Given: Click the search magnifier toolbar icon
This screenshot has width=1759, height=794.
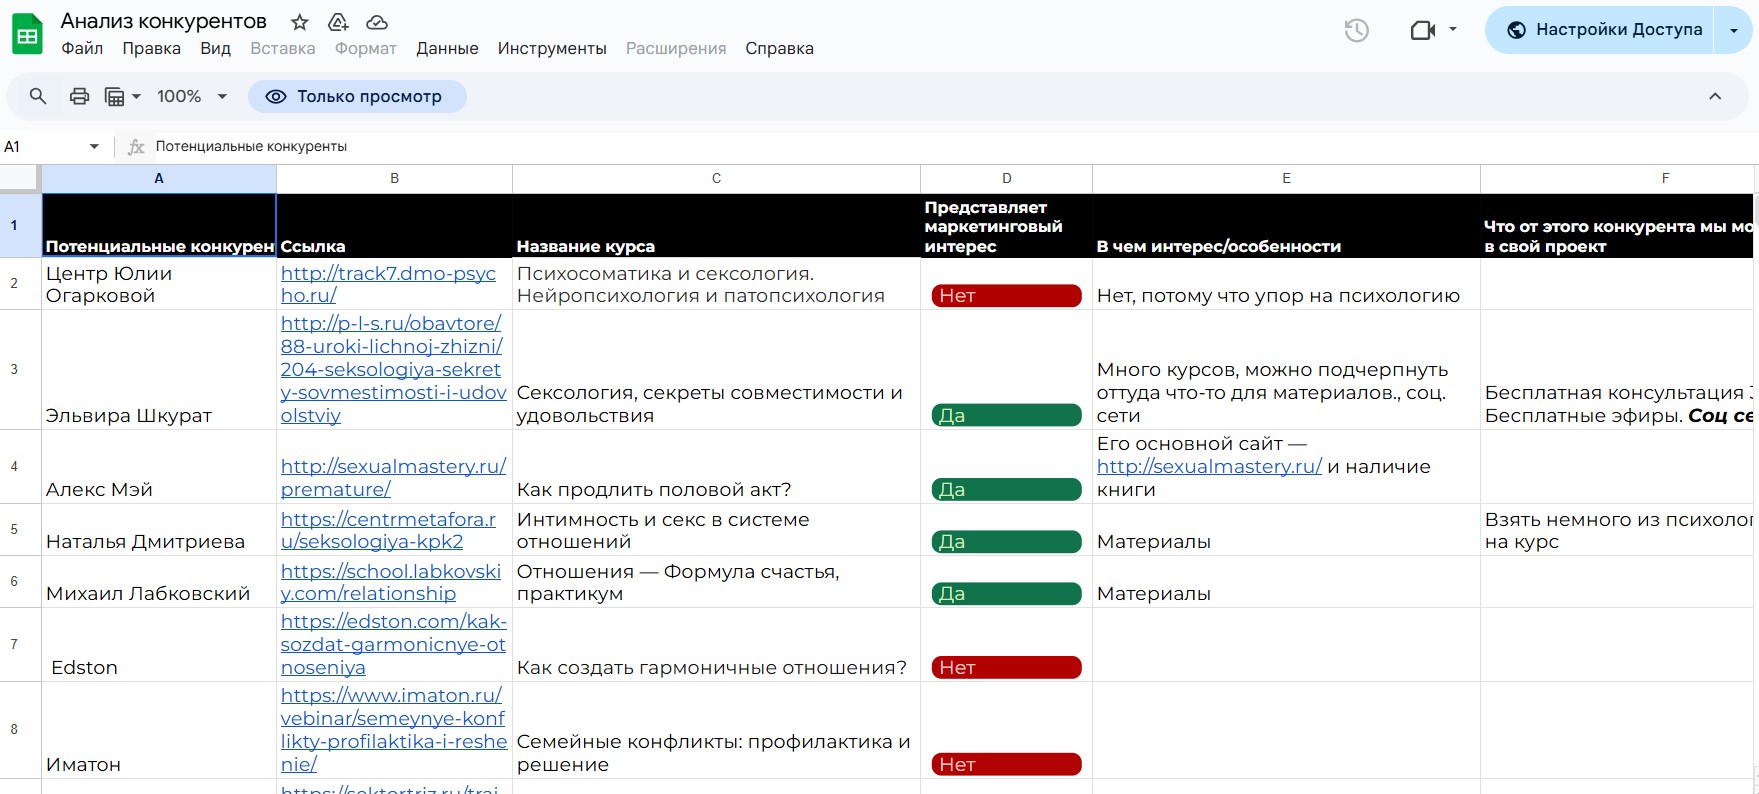Looking at the screenshot, I should [38, 96].
